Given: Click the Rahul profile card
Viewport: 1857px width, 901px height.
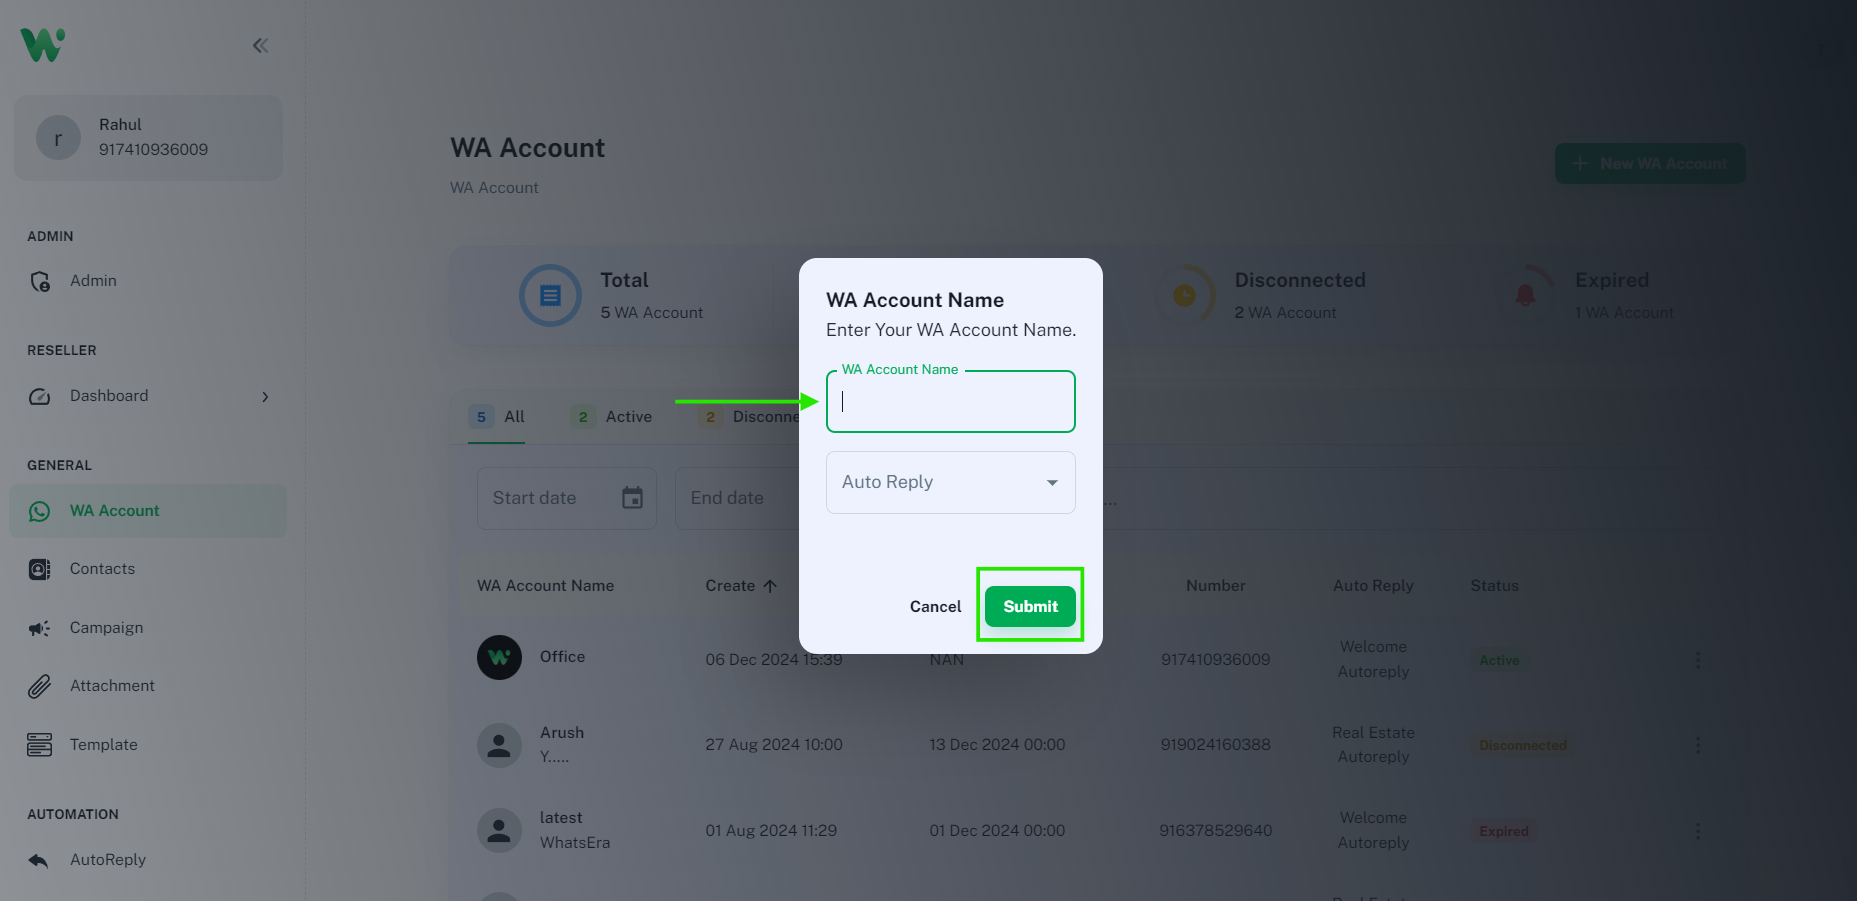Looking at the screenshot, I should click(x=148, y=138).
